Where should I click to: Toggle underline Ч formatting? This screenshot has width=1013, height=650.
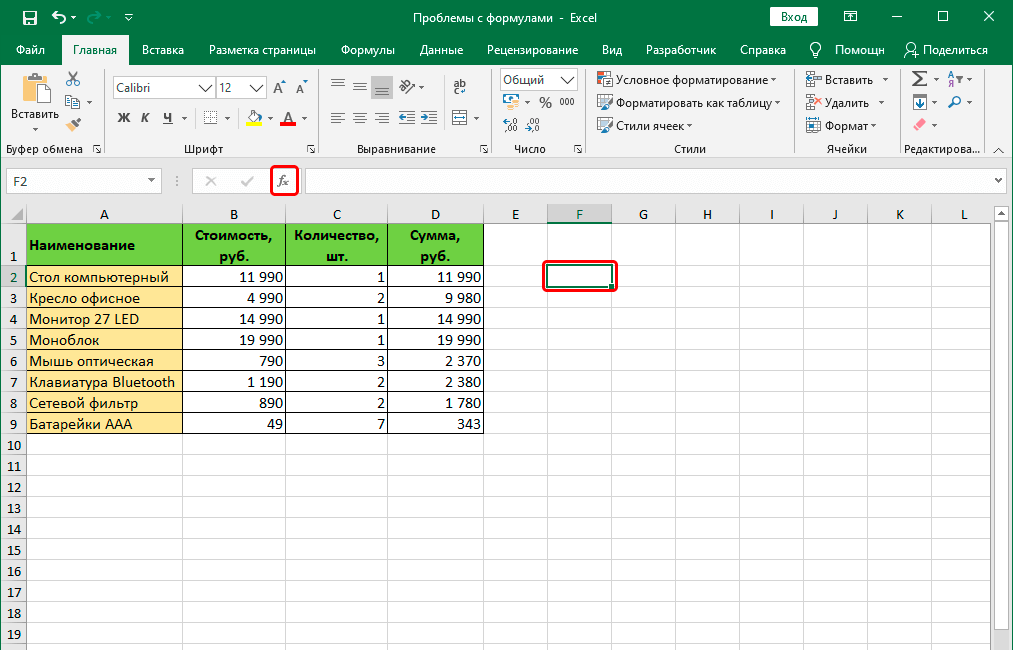pos(168,118)
